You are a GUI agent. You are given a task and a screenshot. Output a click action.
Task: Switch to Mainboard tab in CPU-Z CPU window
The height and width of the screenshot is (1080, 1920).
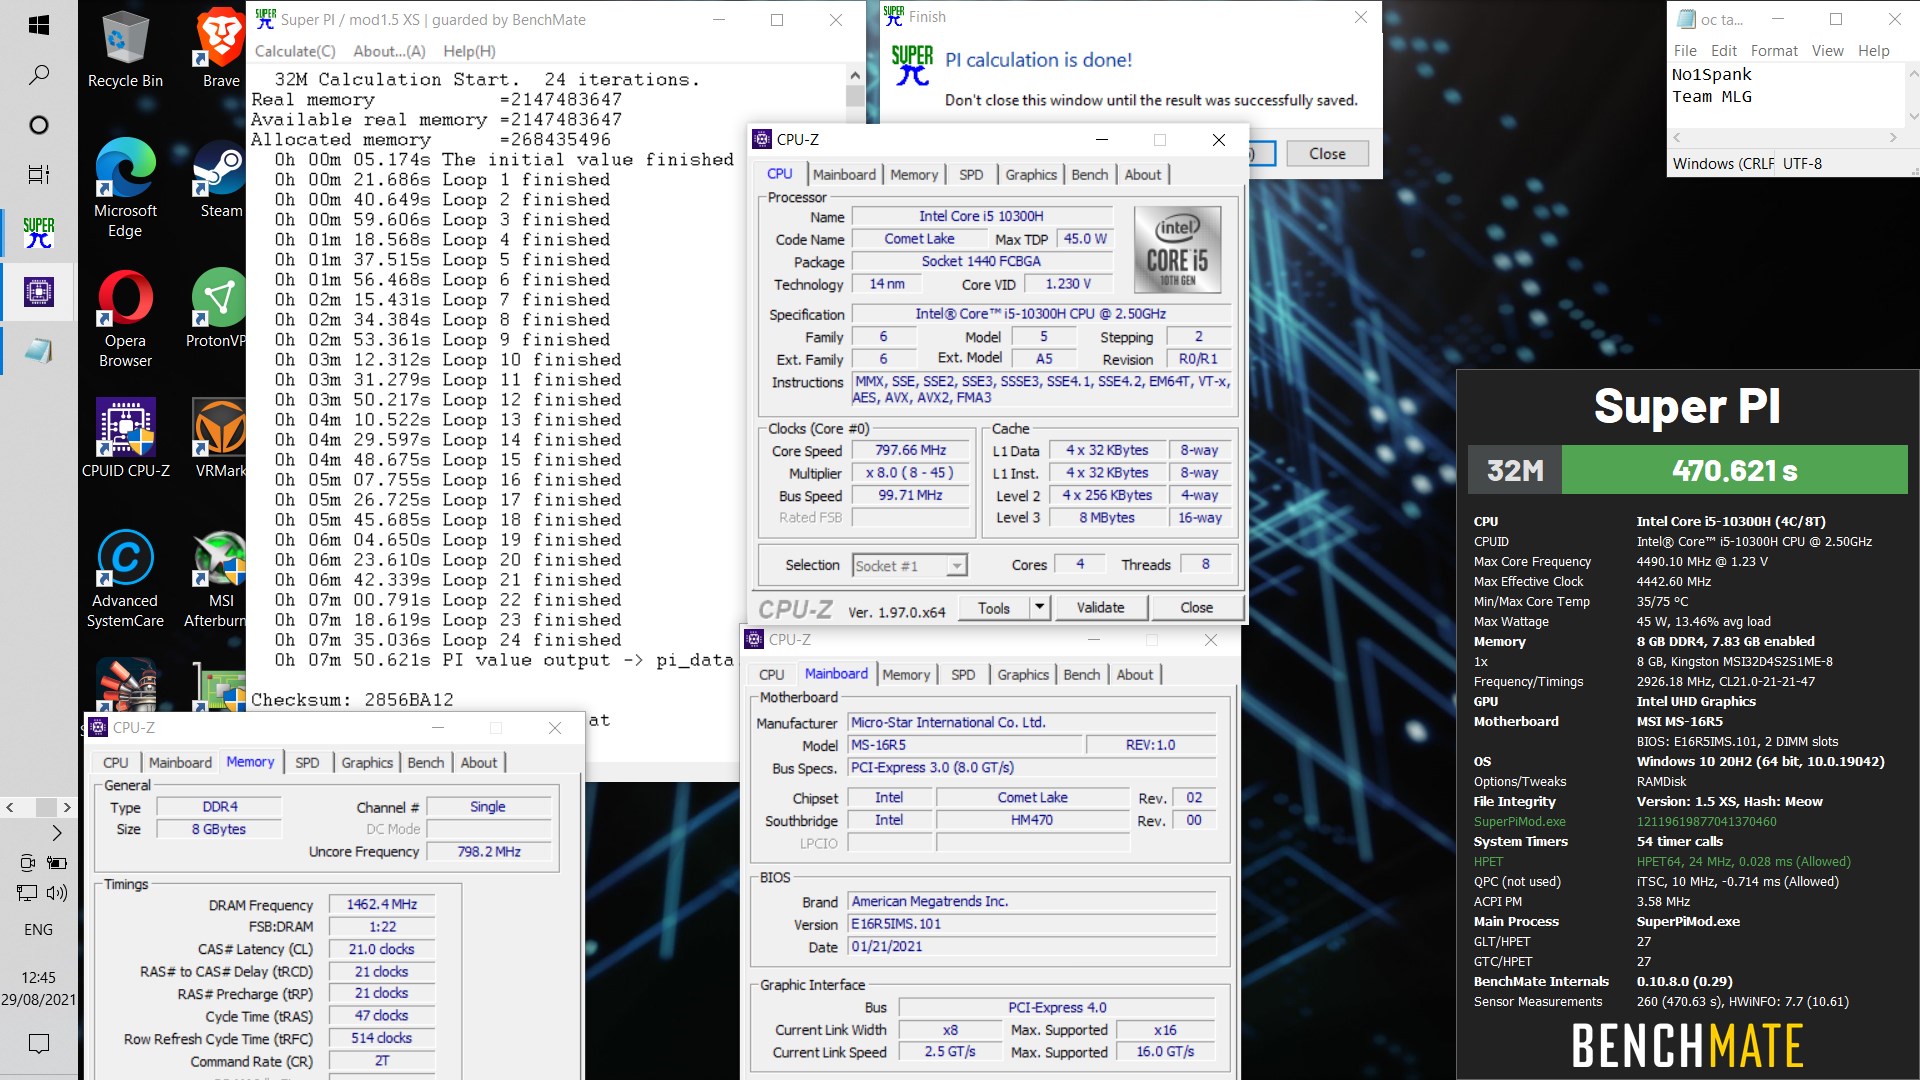pos(844,174)
